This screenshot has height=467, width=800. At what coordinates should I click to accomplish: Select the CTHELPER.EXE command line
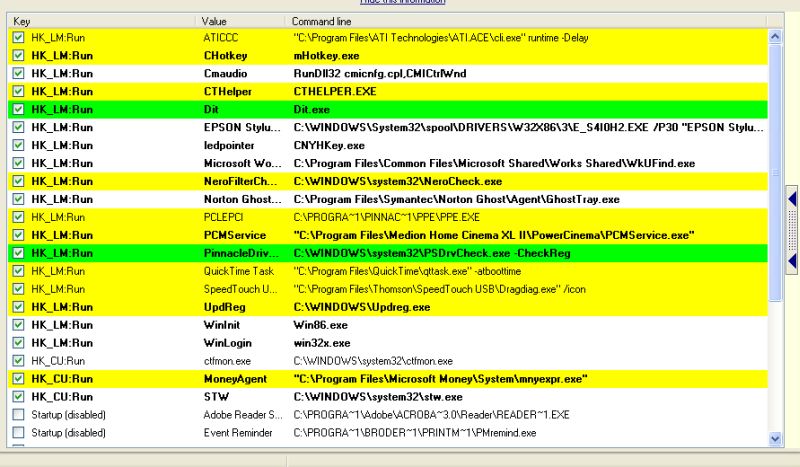coord(335,91)
